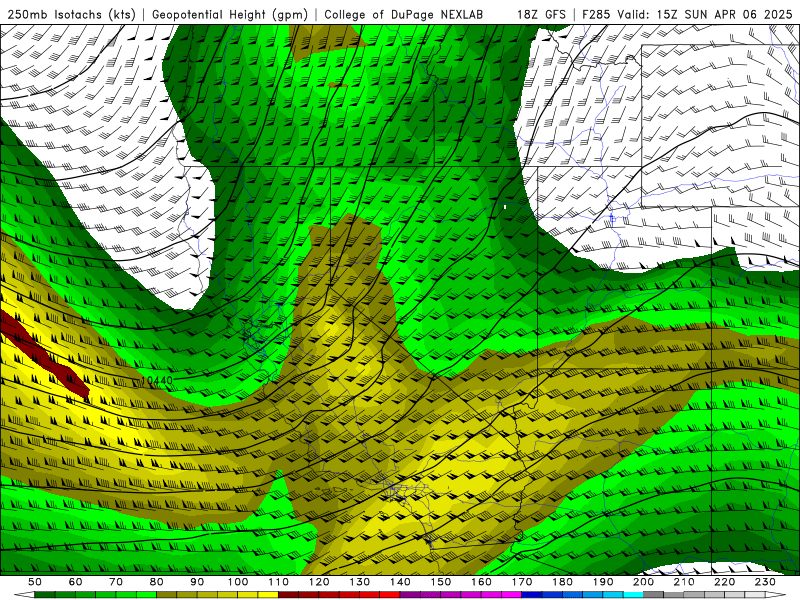The image size is (800, 600).
Task: Select the "18Z GFS" model run label
Action: point(542,15)
